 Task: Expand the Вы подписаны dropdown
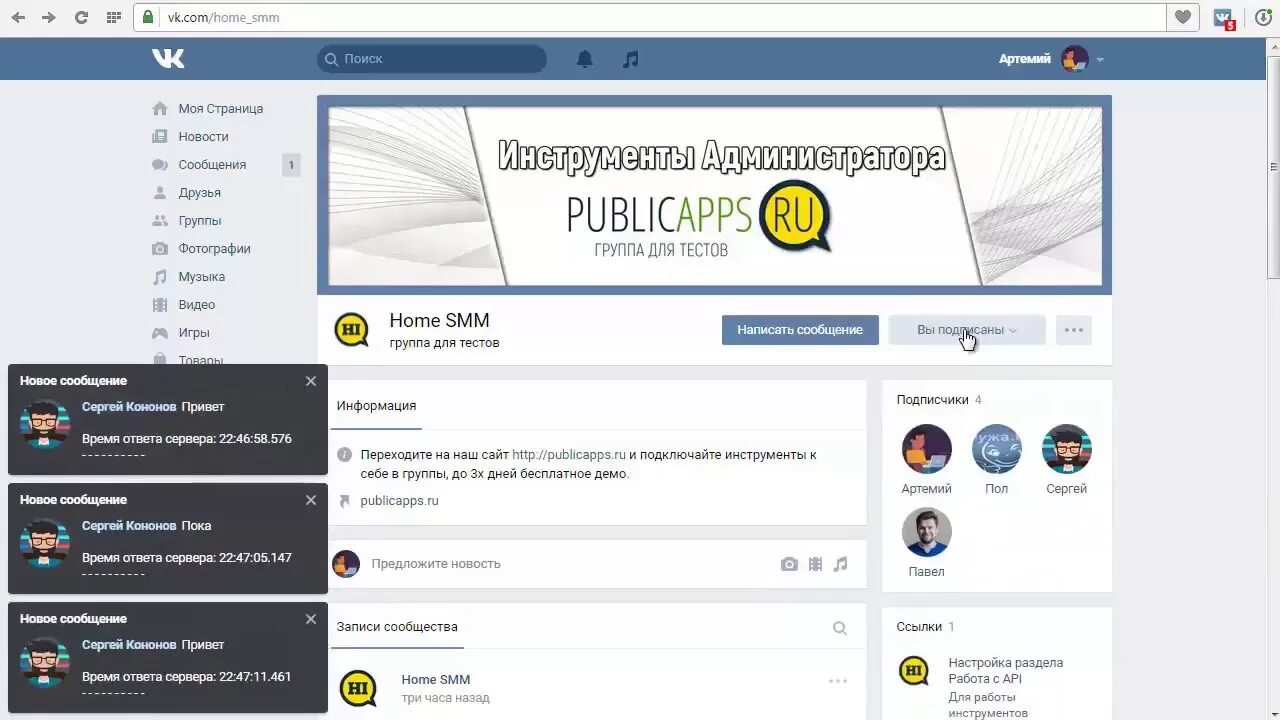tap(967, 330)
